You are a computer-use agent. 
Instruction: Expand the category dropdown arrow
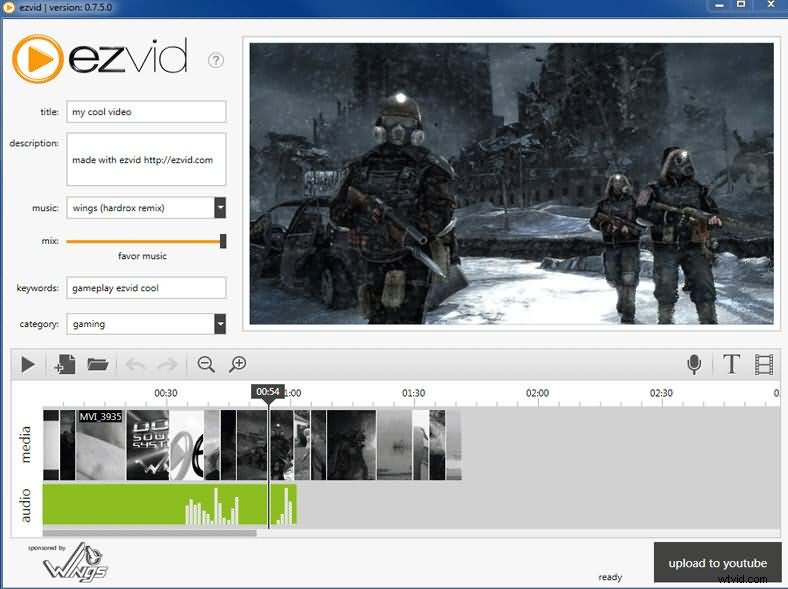220,324
